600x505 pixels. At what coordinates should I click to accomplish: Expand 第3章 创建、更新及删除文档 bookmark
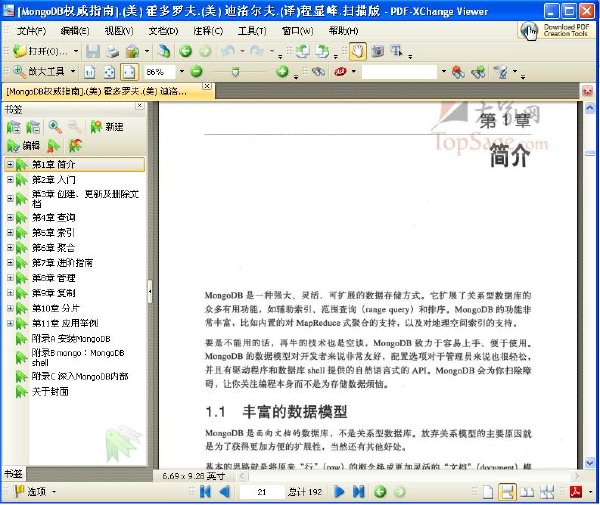tap(10, 199)
